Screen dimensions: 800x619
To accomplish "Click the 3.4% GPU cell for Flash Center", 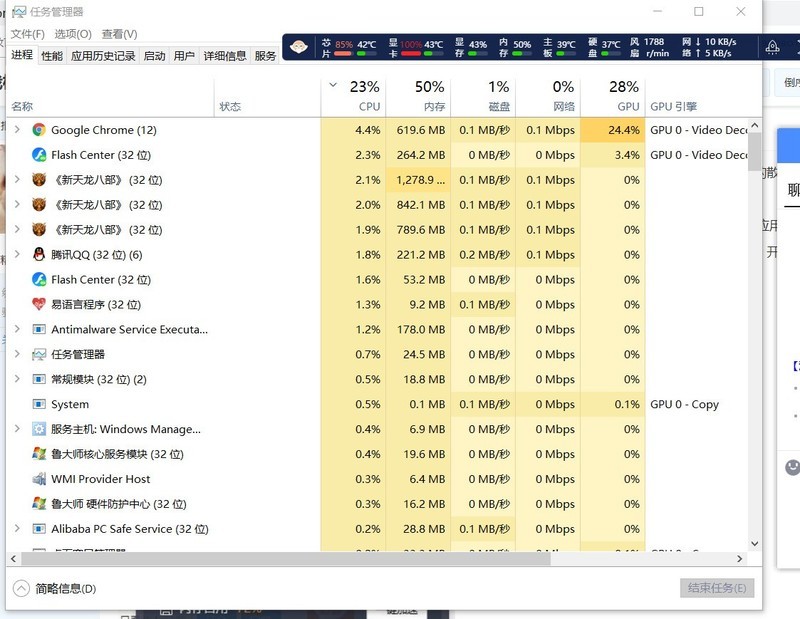I will click(x=613, y=155).
